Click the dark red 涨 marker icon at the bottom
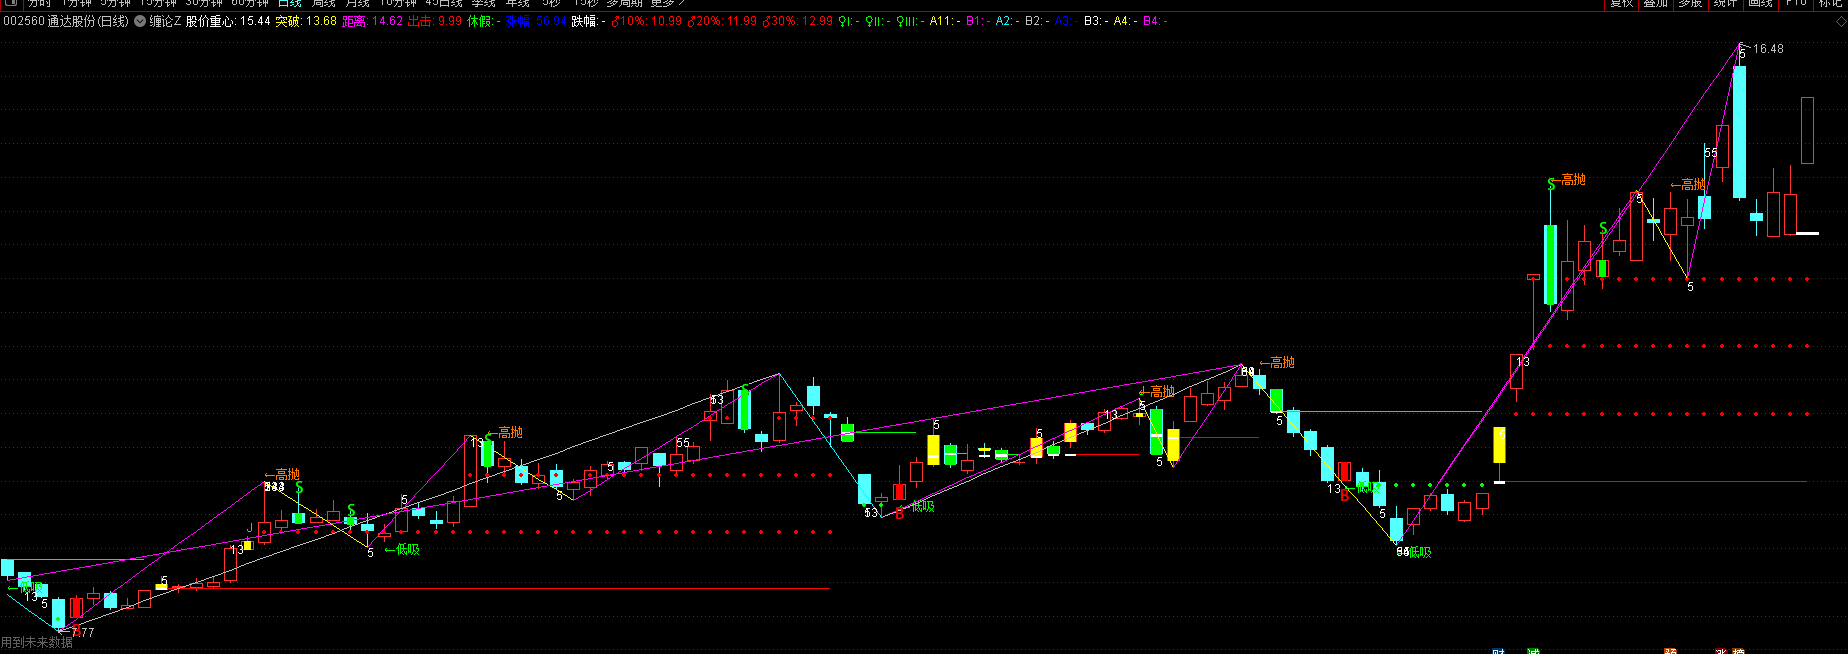The image size is (1848, 654). pos(1722,651)
